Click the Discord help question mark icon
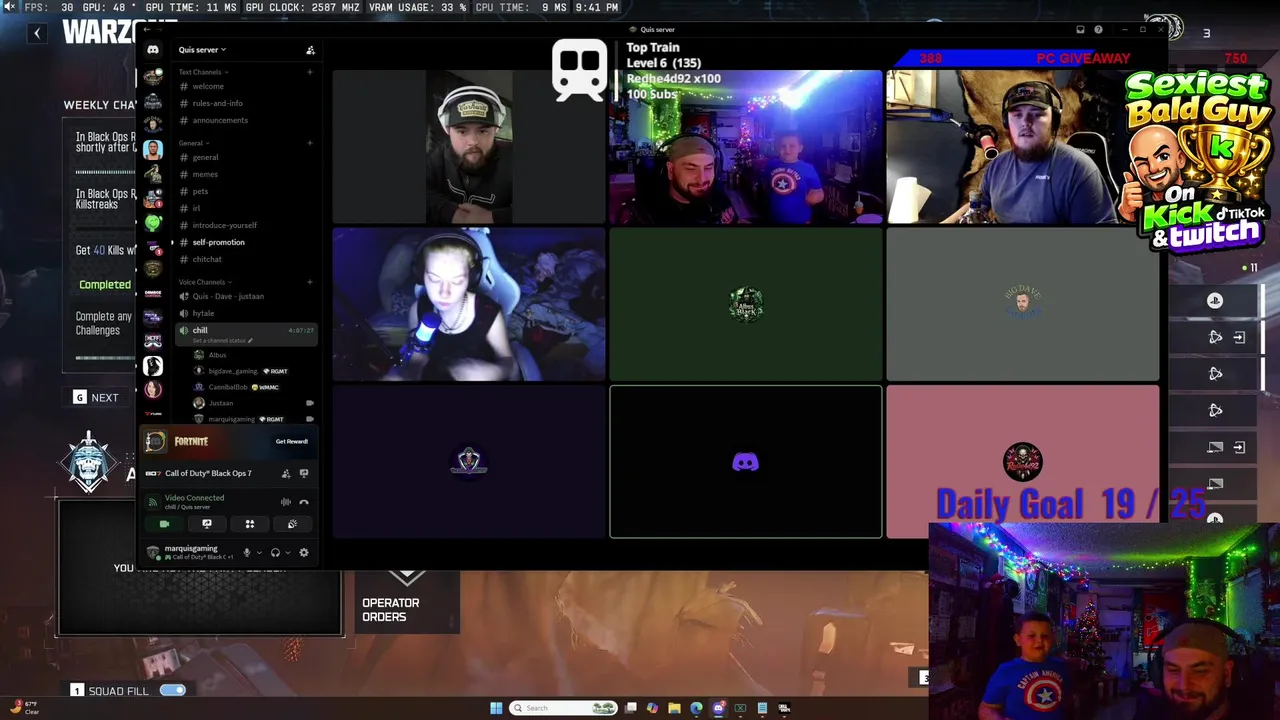 point(1098,30)
